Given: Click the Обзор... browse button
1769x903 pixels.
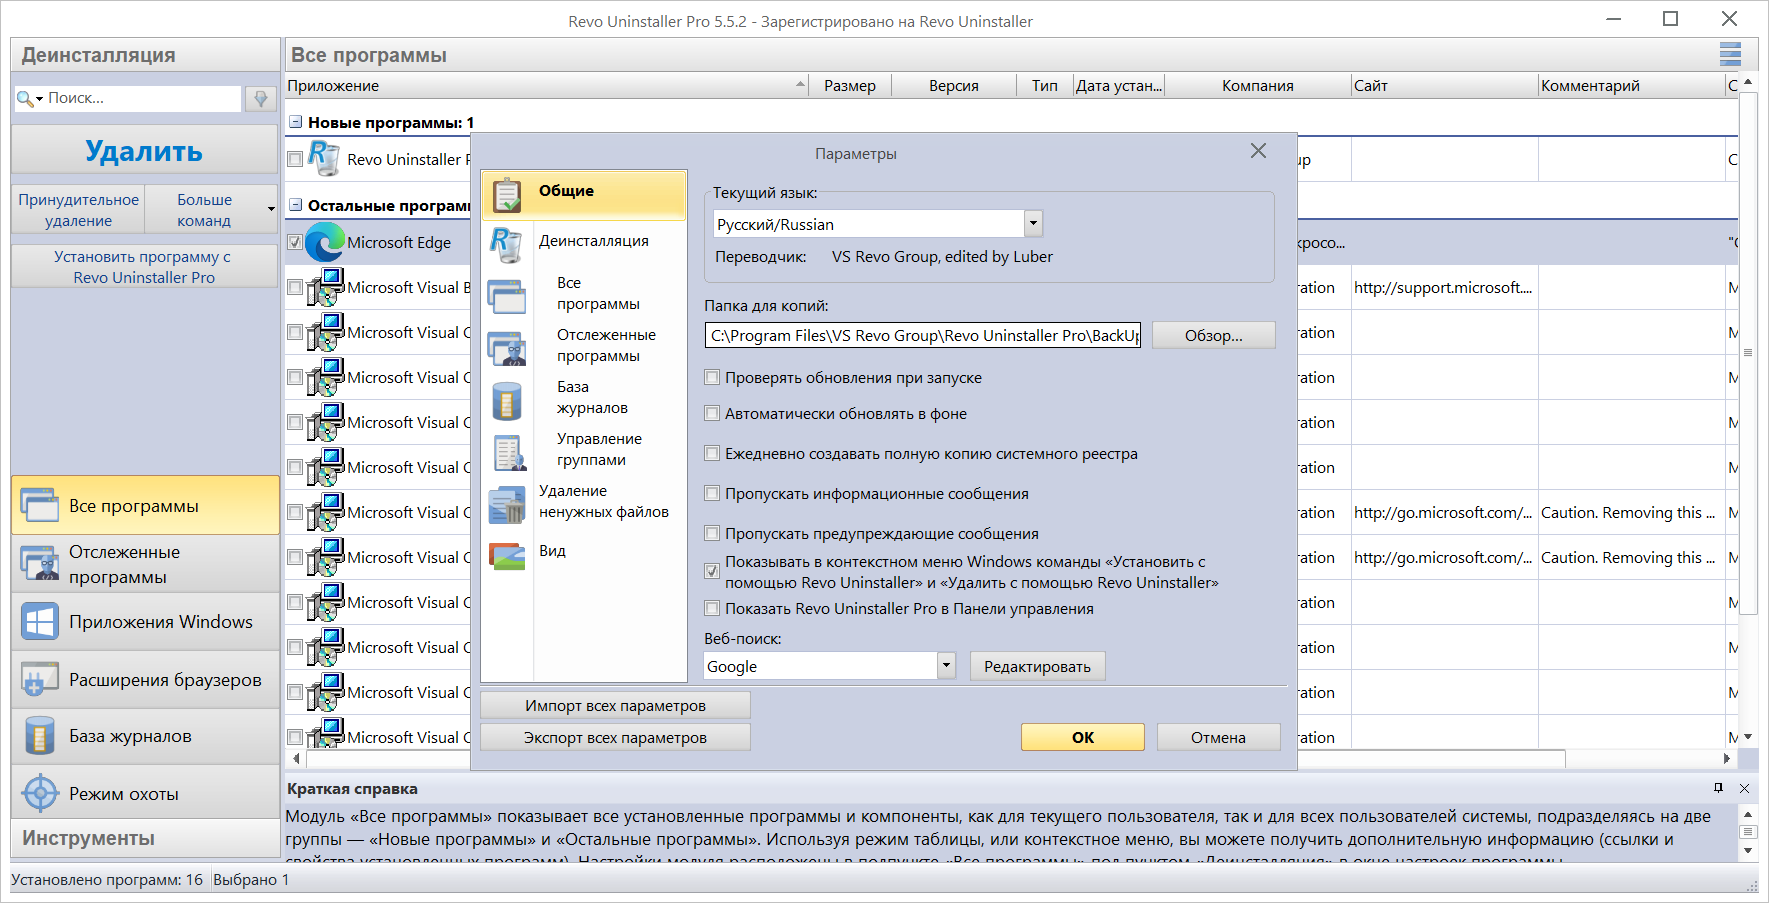Looking at the screenshot, I should click(1214, 336).
